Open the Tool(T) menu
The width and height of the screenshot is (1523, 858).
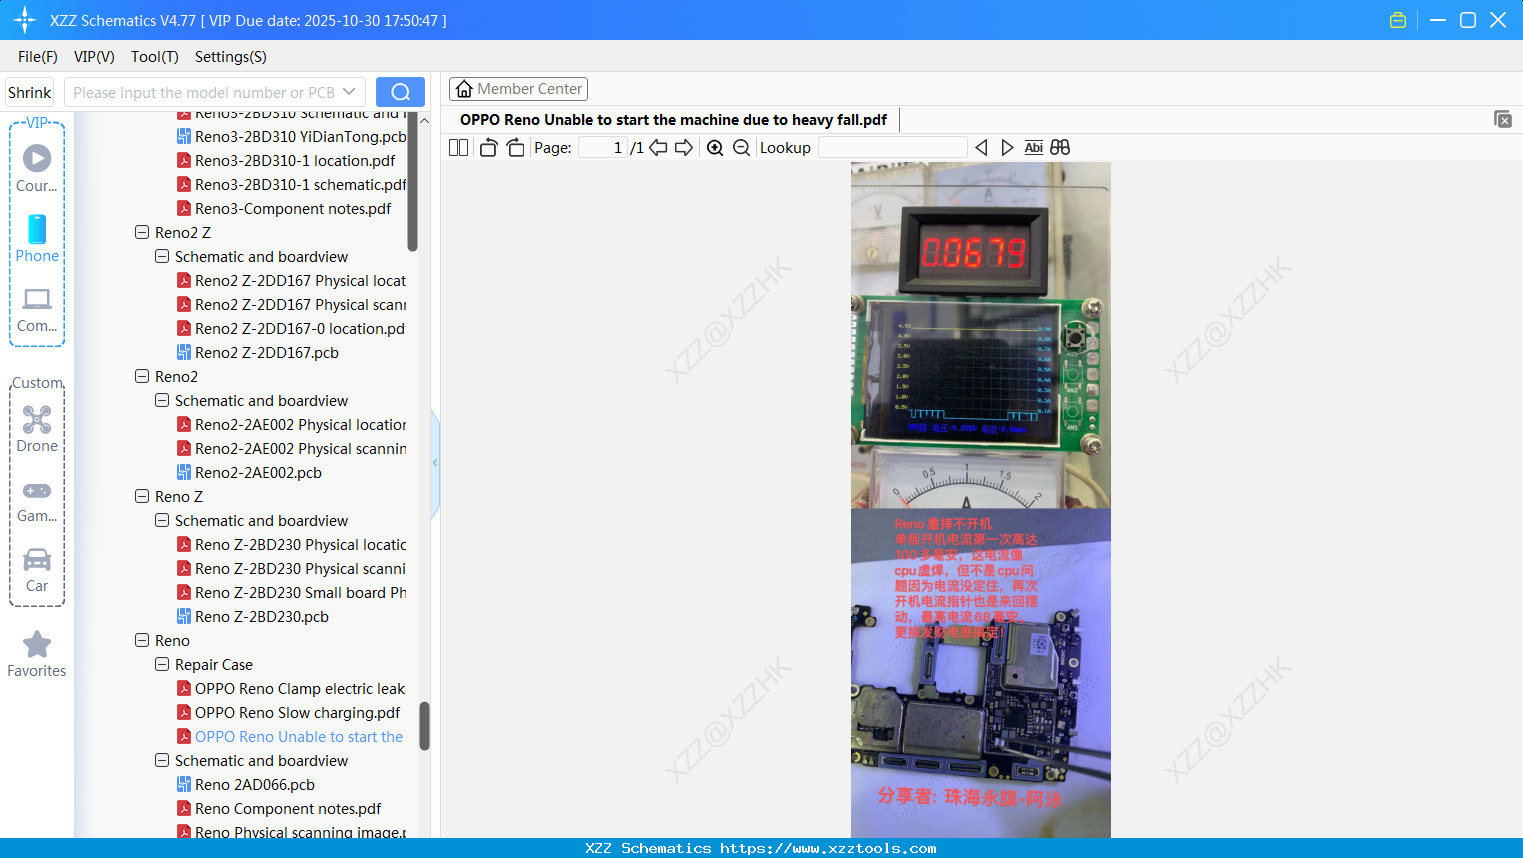tap(155, 57)
